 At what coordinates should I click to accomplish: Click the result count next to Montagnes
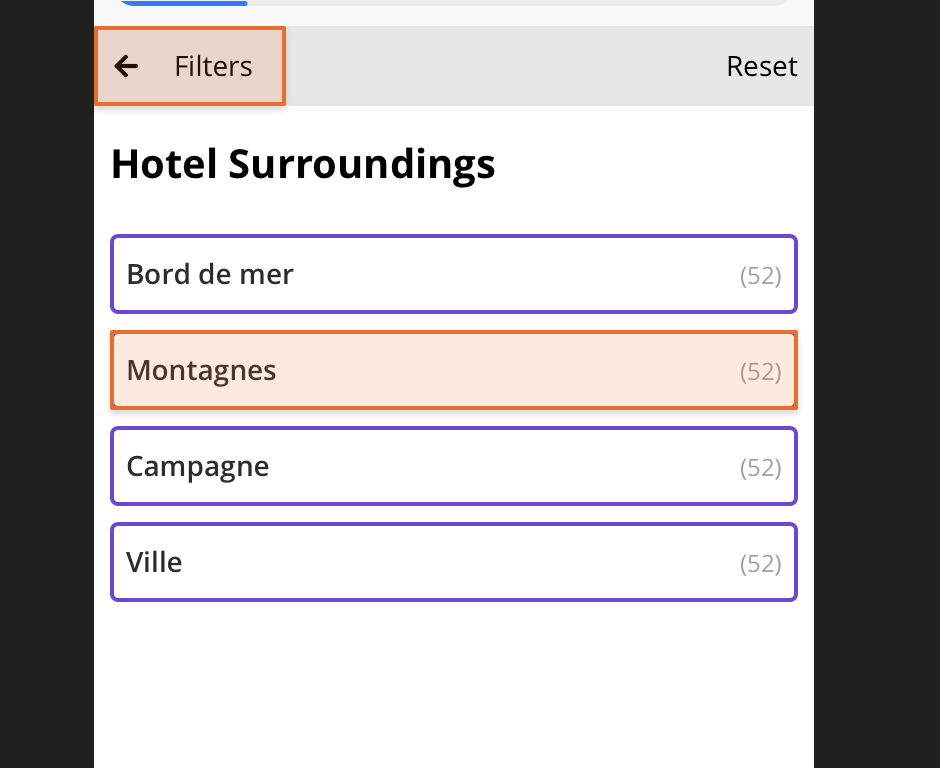pyautogui.click(x=760, y=371)
